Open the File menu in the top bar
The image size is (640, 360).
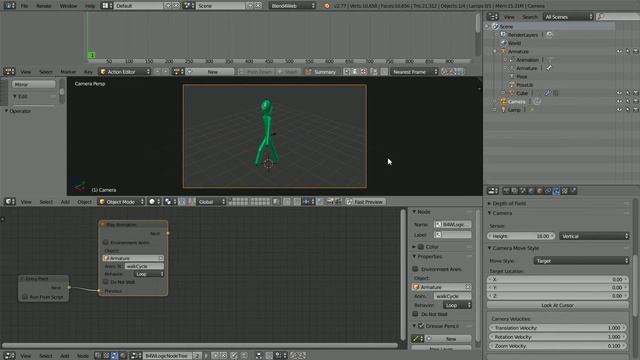(x=24, y=6)
